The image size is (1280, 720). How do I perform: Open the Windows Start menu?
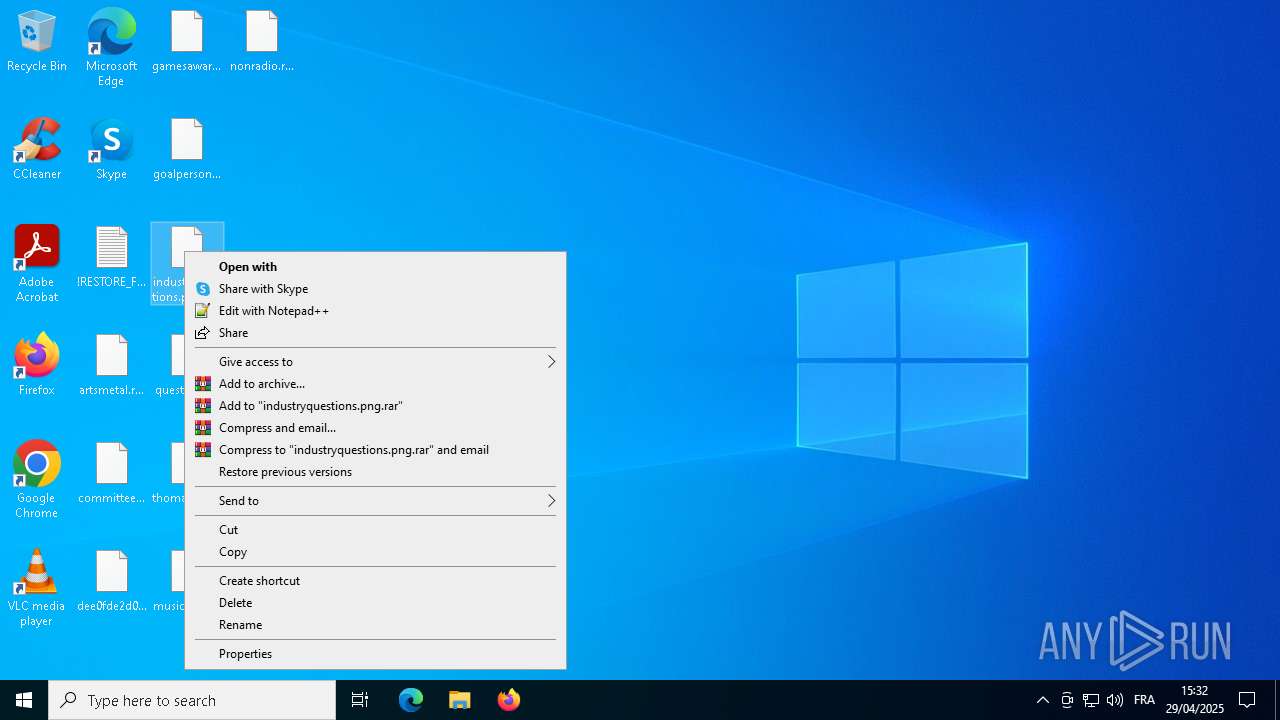pyautogui.click(x=24, y=700)
